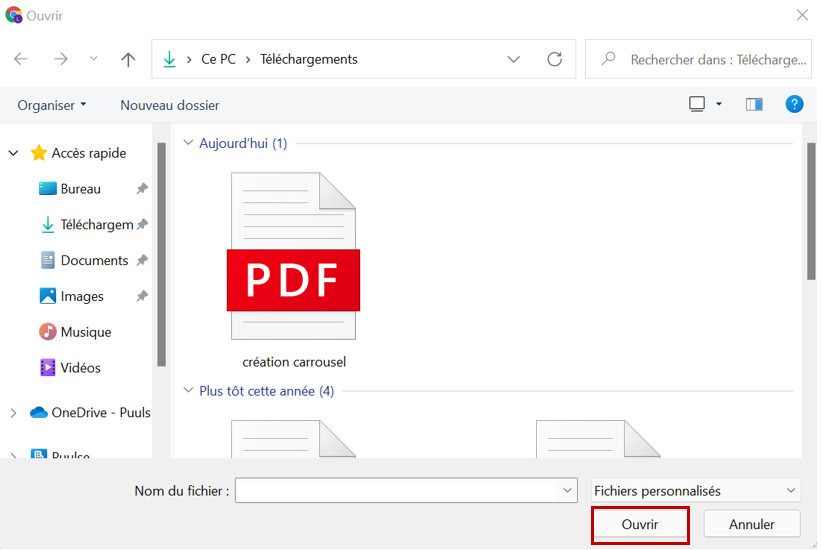
Task: Click the pin icon next to Images
Action: 142,296
